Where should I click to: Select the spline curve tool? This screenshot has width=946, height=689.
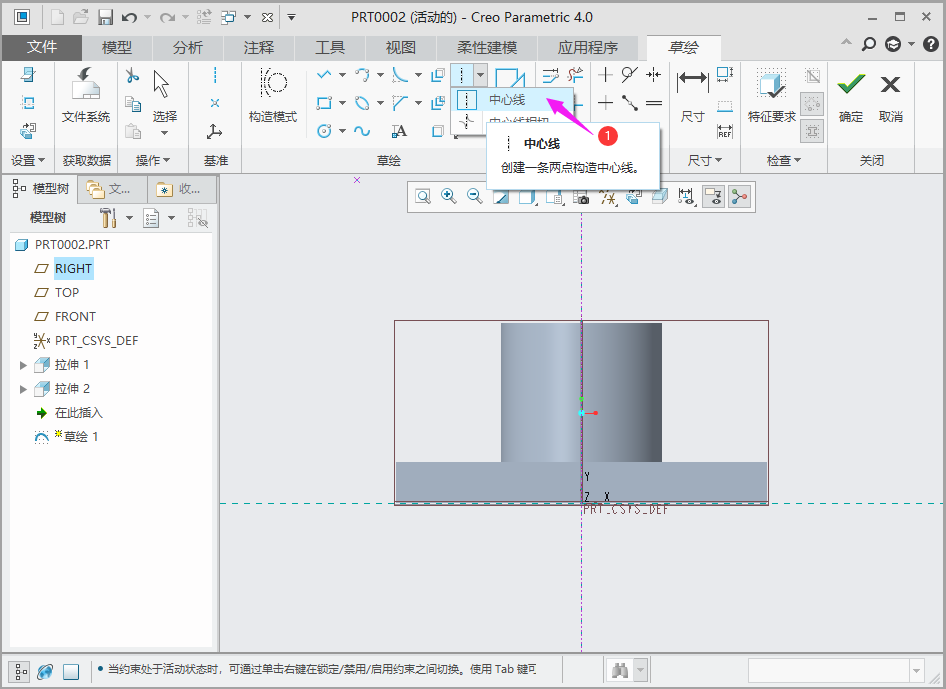click(362, 131)
